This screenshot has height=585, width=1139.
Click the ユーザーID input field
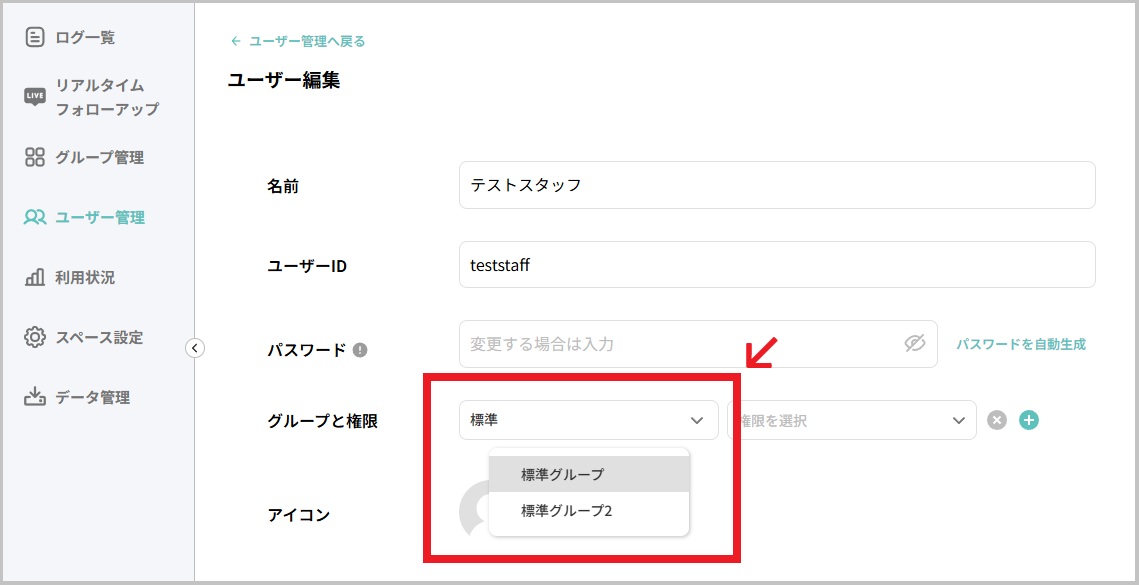pos(777,265)
